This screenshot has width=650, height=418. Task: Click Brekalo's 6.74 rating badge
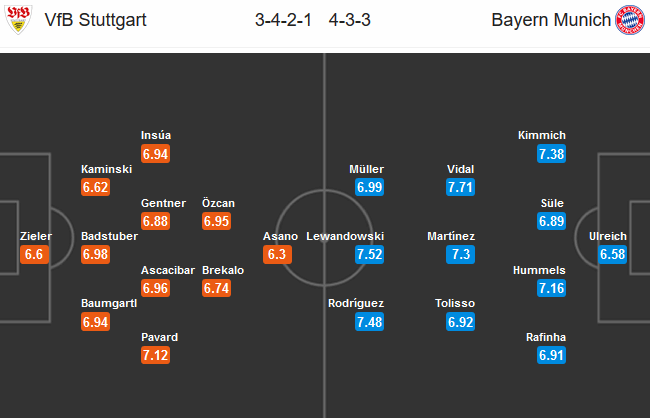point(217,288)
